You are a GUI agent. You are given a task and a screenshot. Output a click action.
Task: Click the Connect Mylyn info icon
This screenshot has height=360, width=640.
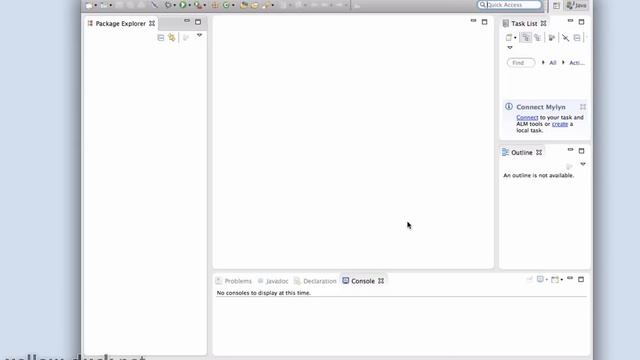[509, 107]
